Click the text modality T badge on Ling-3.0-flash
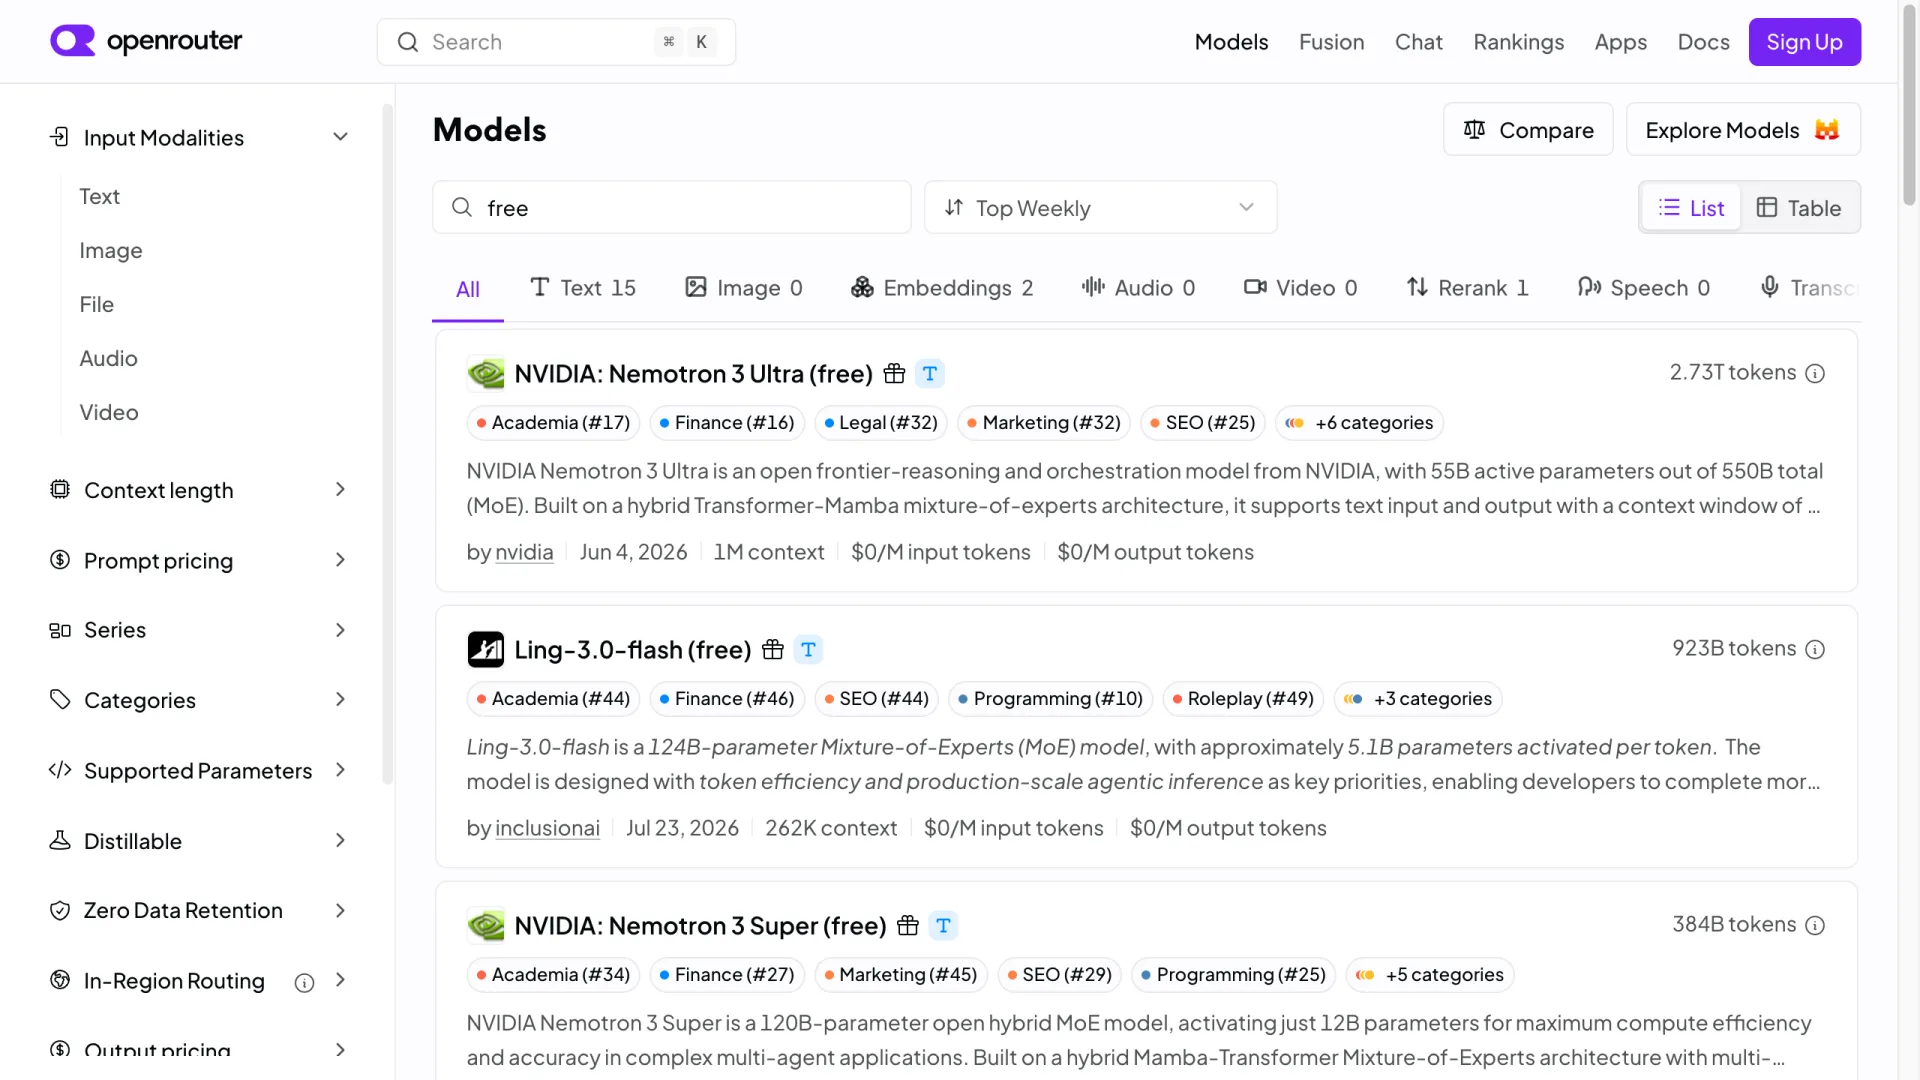 (808, 650)
